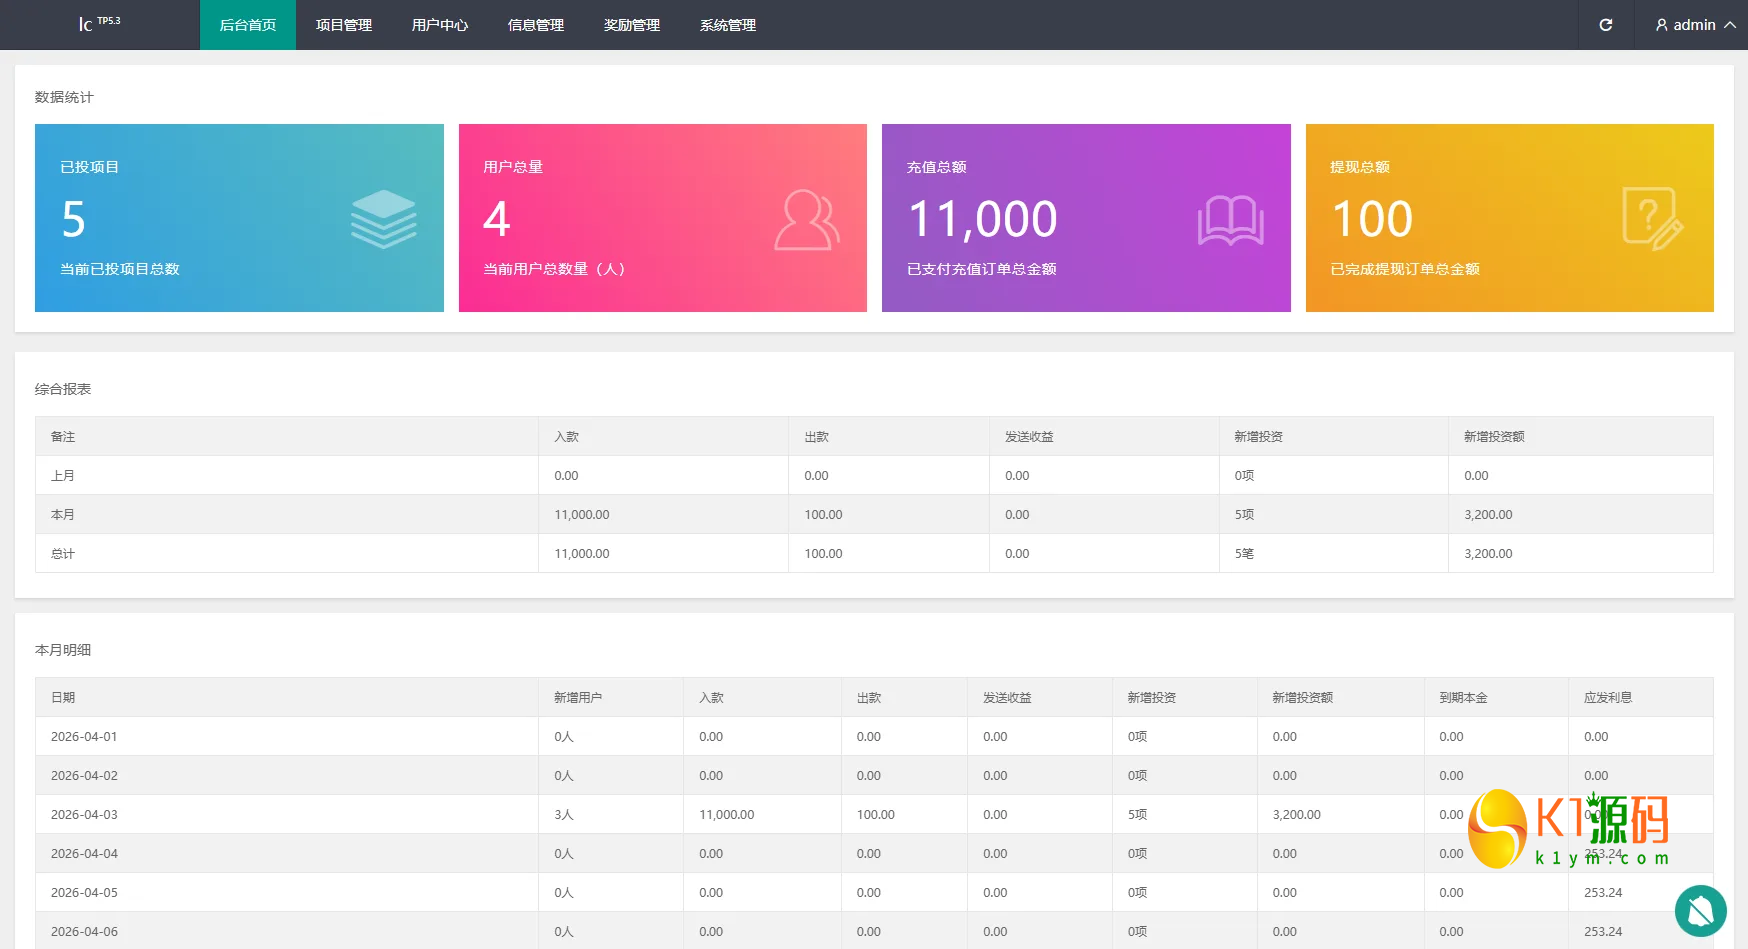Click the admin user avatar icon
This screenshot has height=949, width=1748.
point(1662,25)
